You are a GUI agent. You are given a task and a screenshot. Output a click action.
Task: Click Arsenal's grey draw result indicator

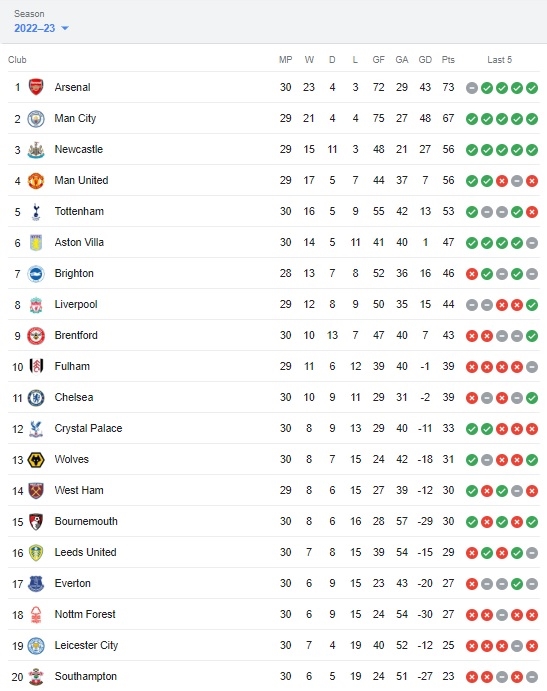tap(472, 88)
